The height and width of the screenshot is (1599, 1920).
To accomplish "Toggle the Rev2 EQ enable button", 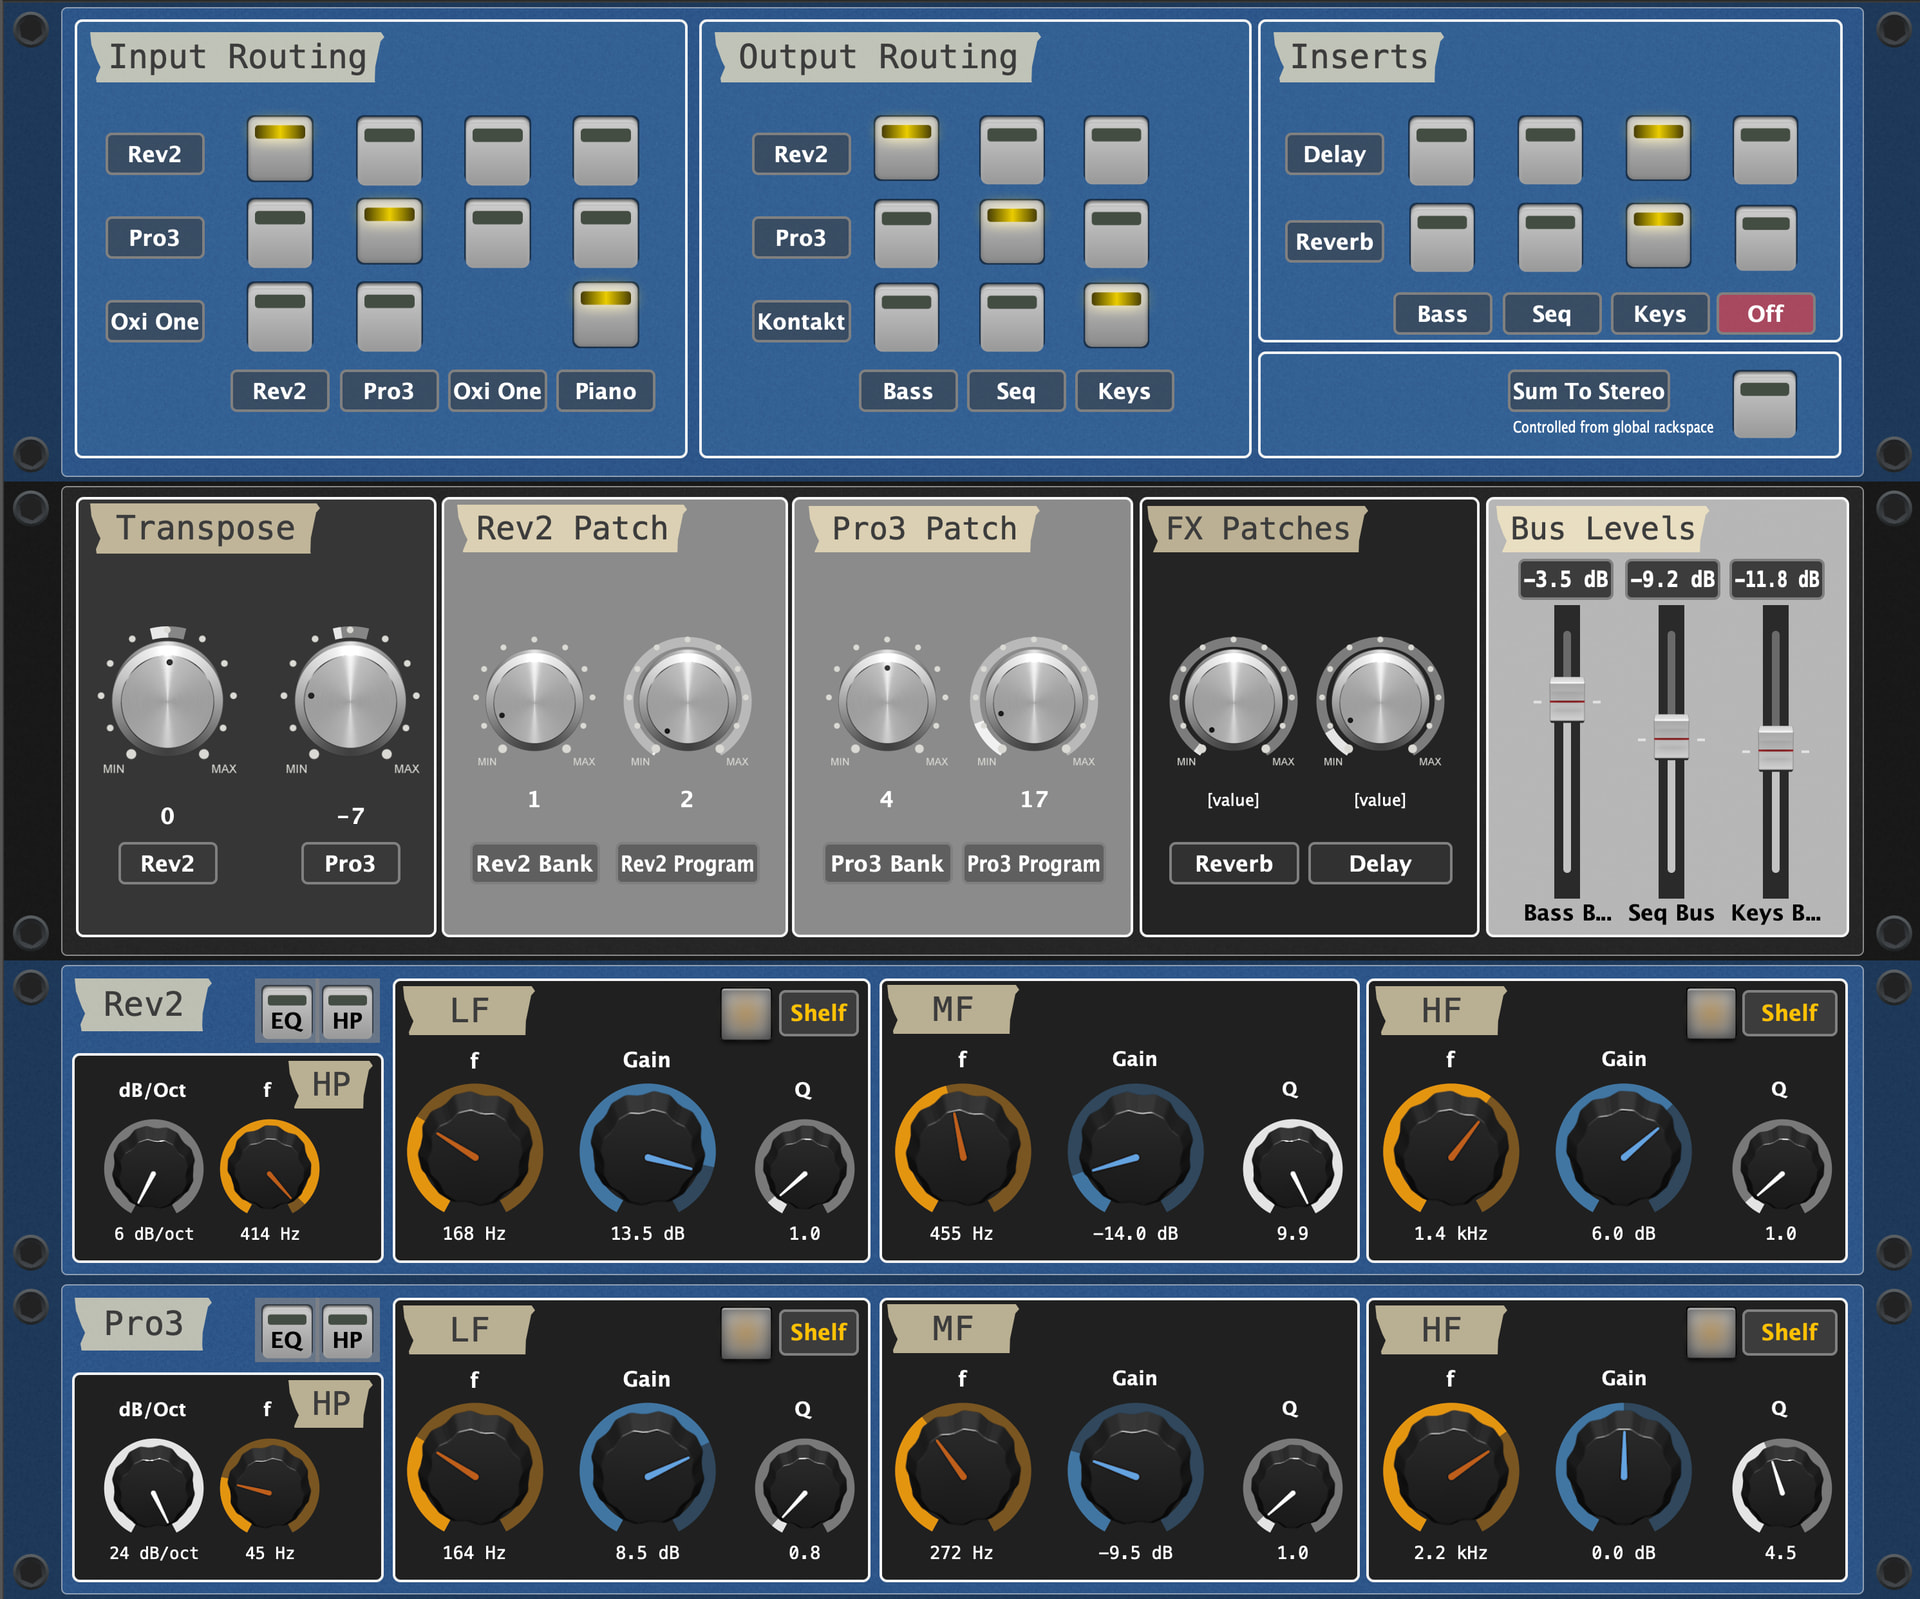I will pyautogui.click(x=286, y=1011).
